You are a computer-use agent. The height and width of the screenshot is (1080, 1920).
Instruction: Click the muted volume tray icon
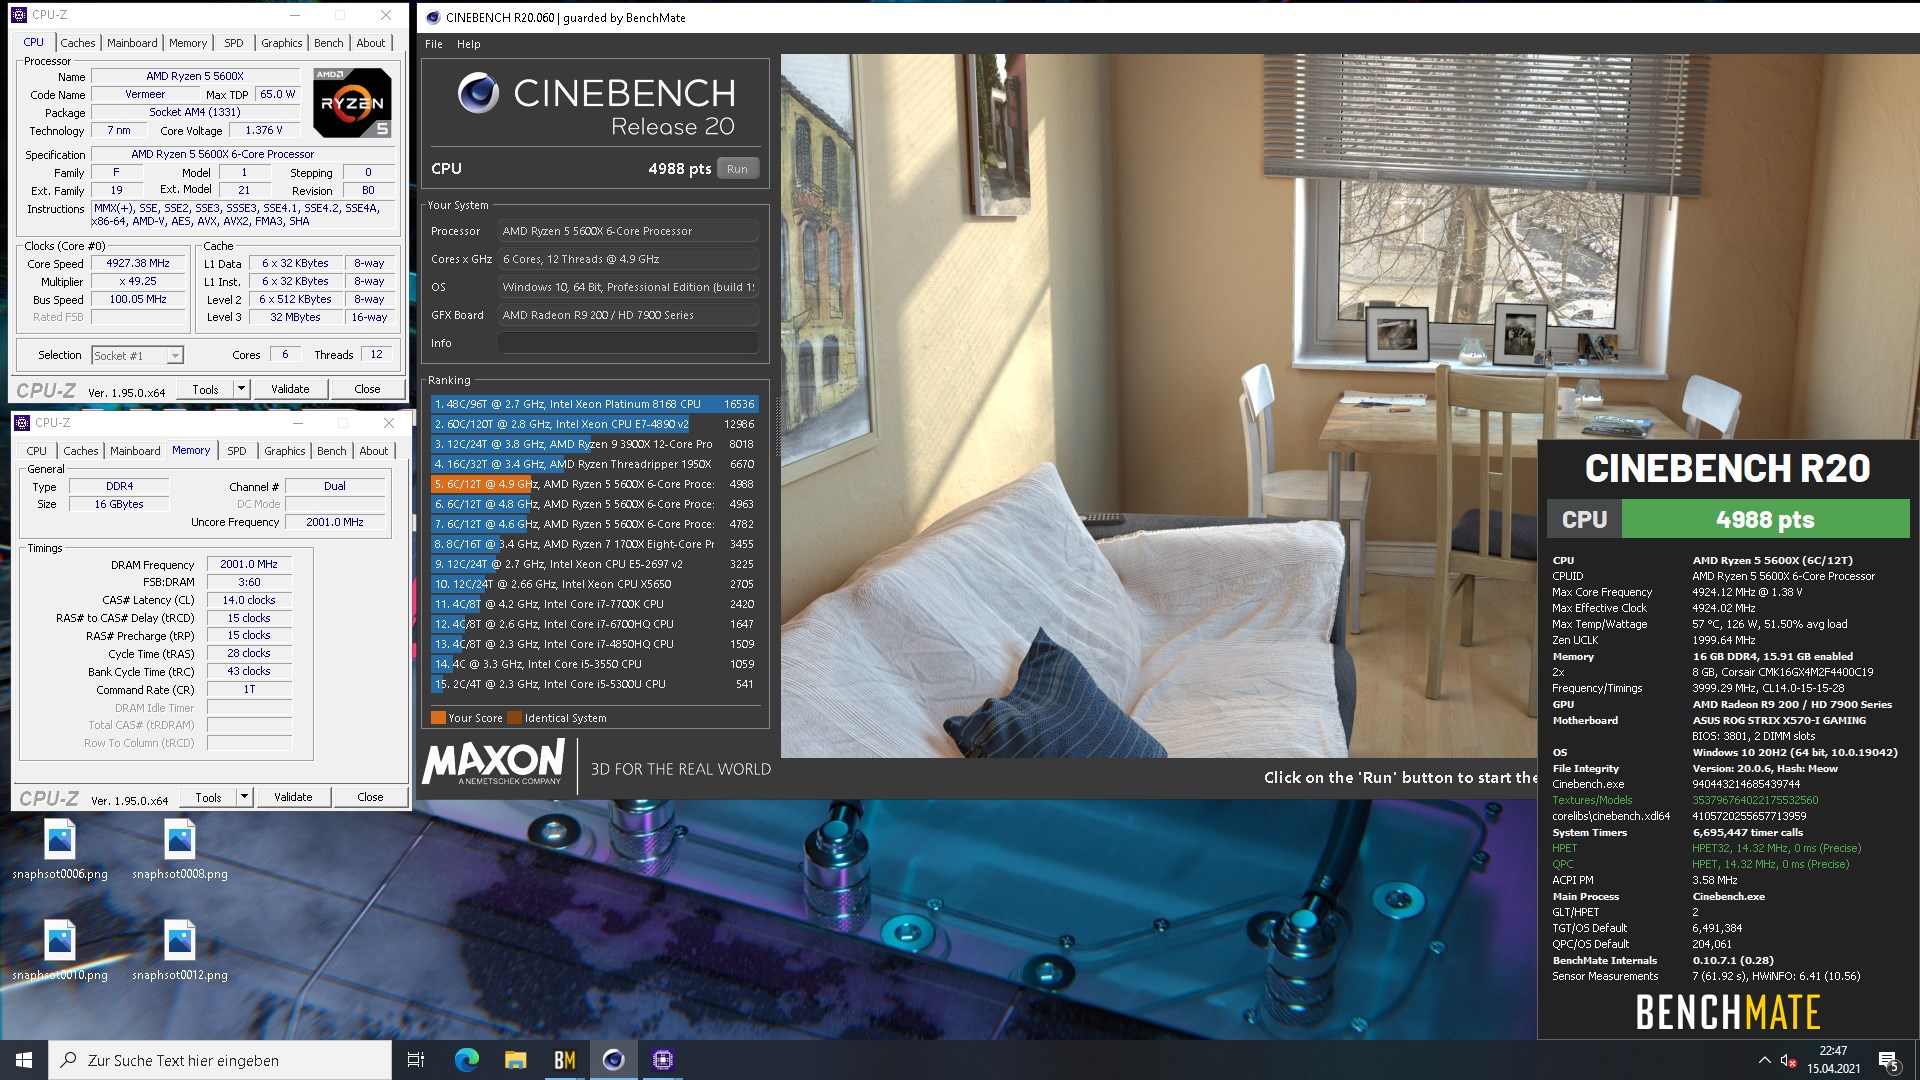pos(1789,1060)
